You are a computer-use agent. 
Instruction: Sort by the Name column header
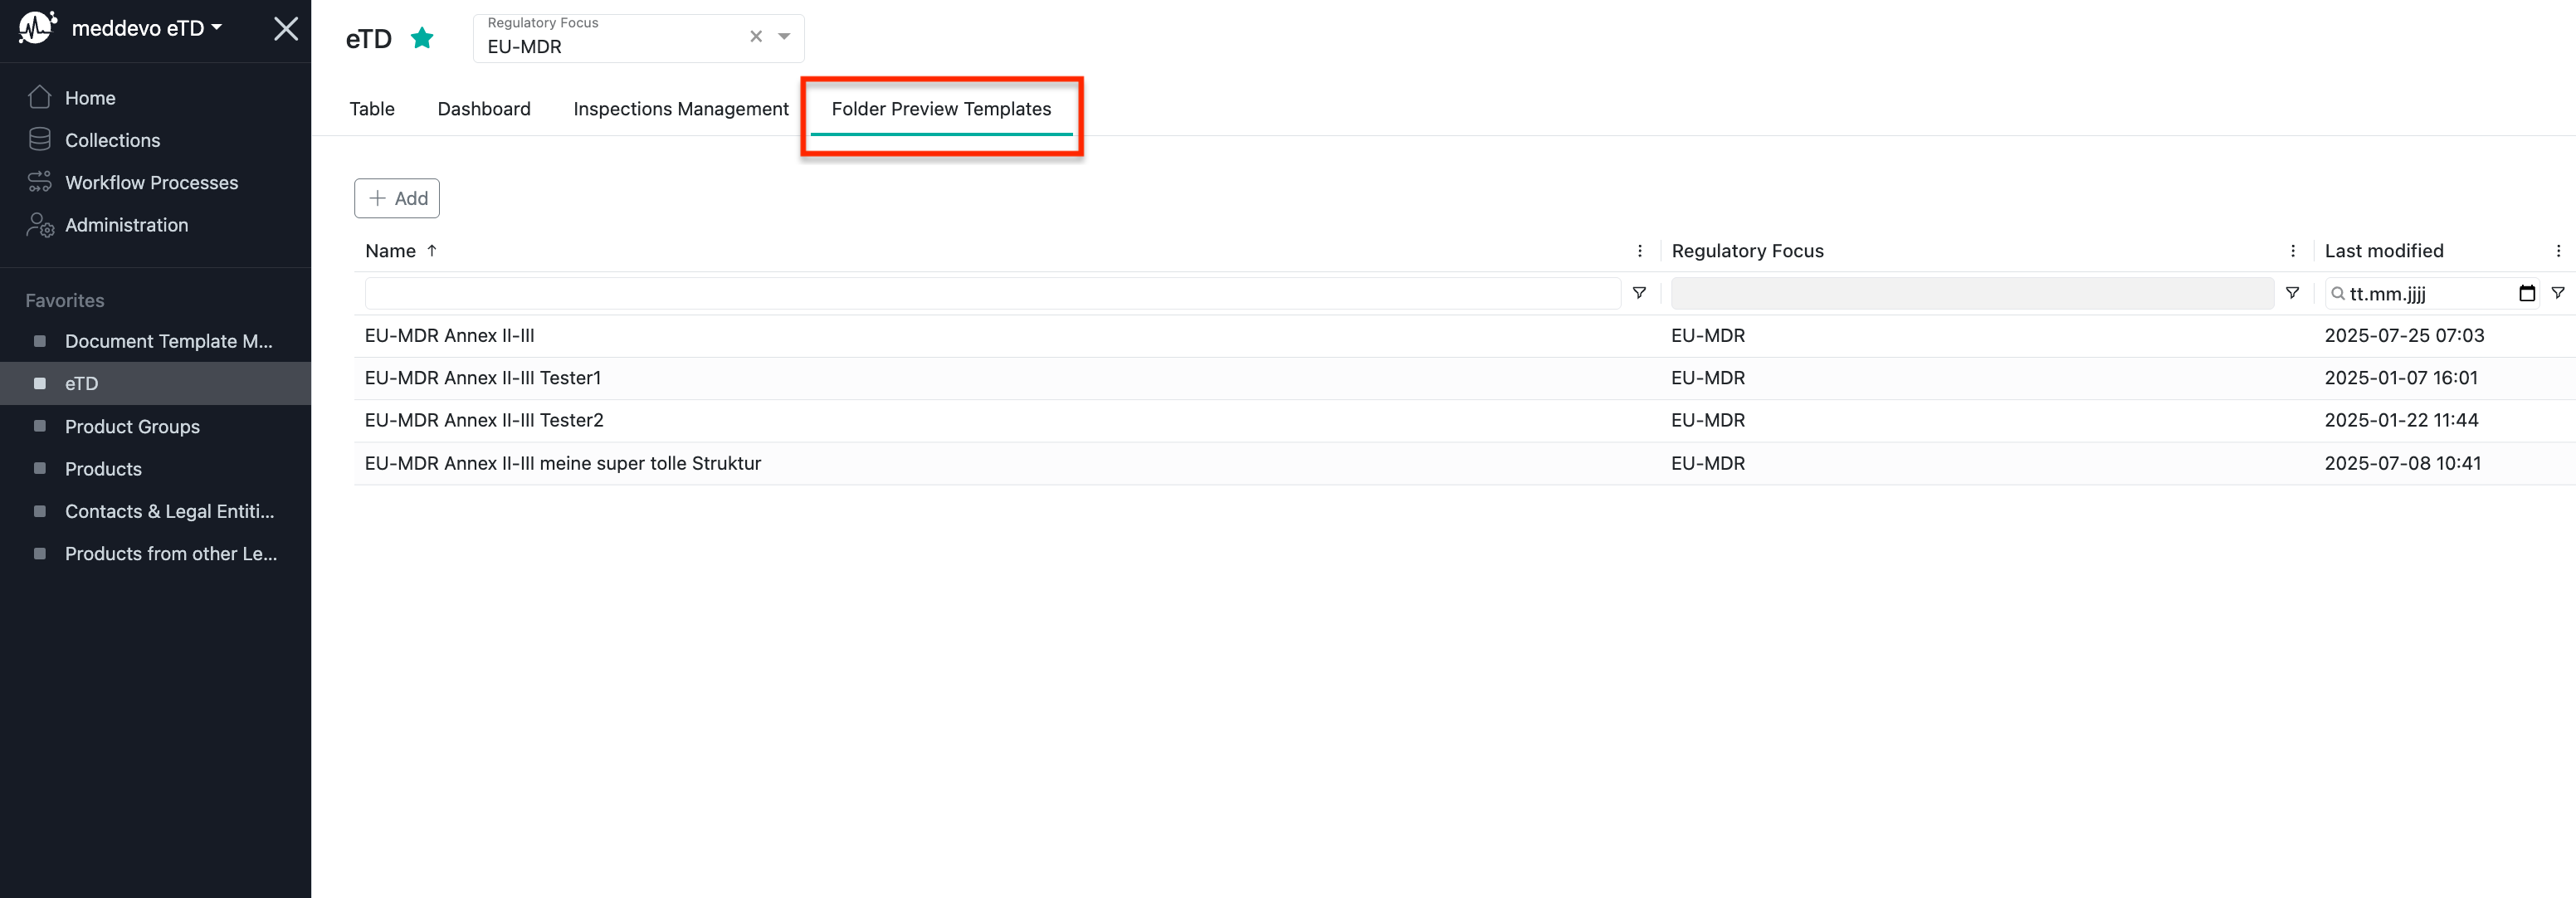click(390, 250)
